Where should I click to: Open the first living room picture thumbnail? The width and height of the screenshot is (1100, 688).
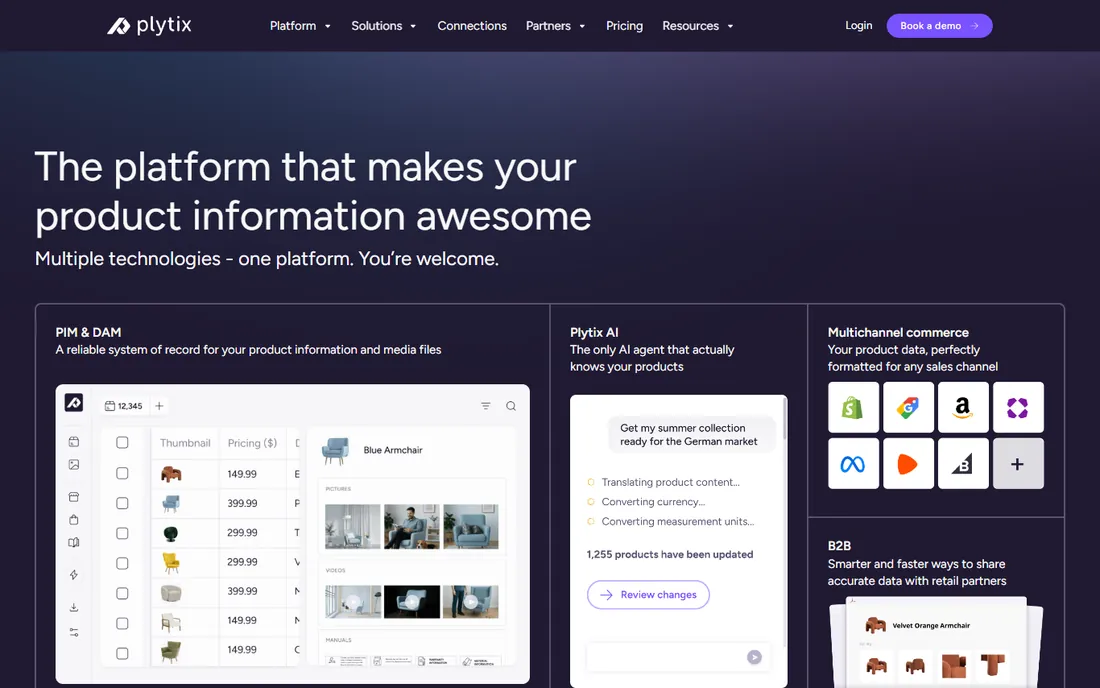353,526
